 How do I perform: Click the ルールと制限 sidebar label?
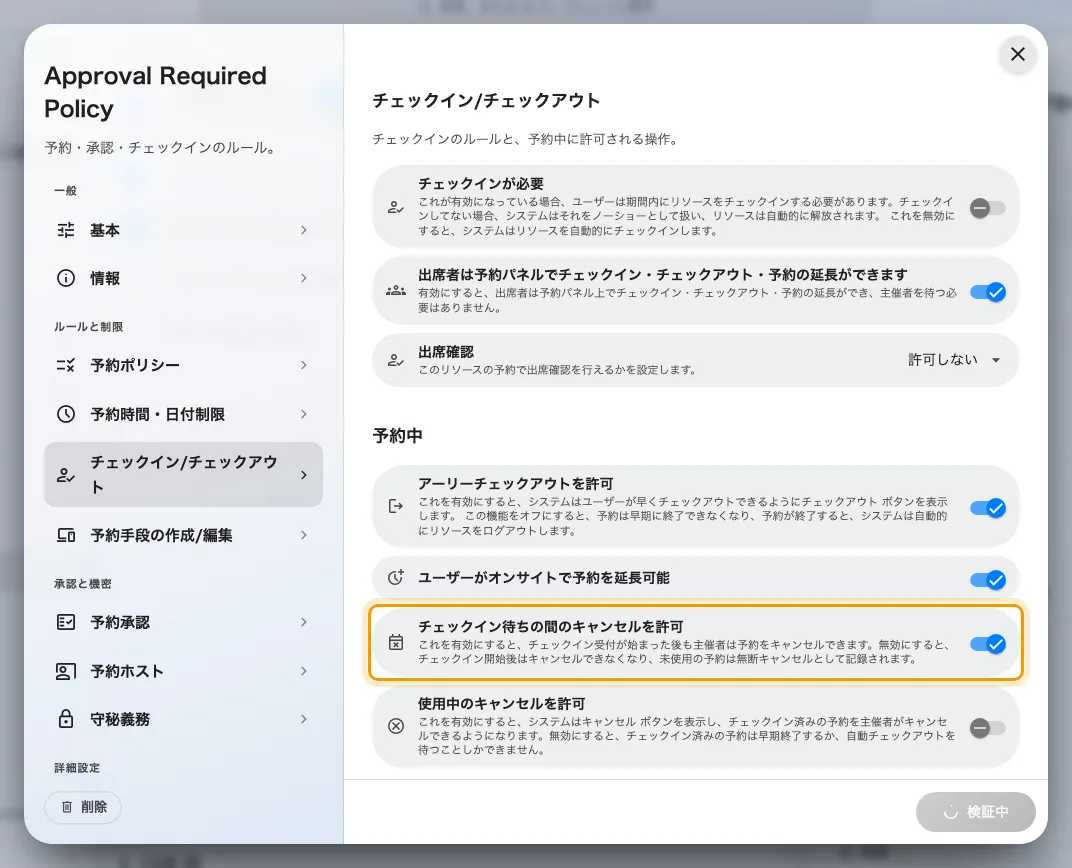(88, 327)
